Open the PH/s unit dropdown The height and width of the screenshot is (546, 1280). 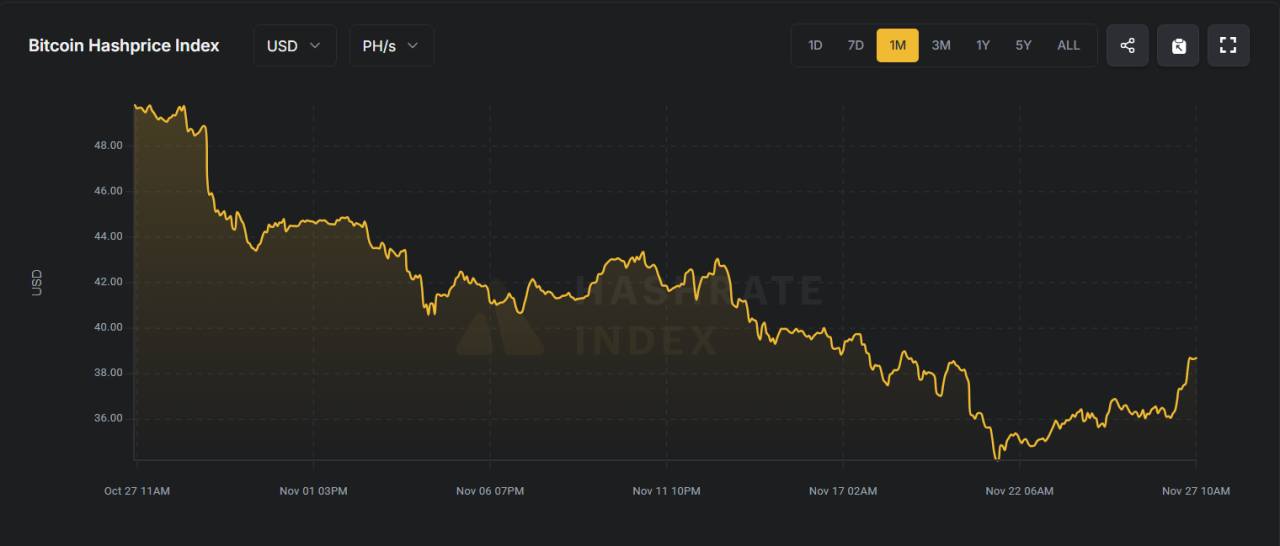[x=391, y=46]
